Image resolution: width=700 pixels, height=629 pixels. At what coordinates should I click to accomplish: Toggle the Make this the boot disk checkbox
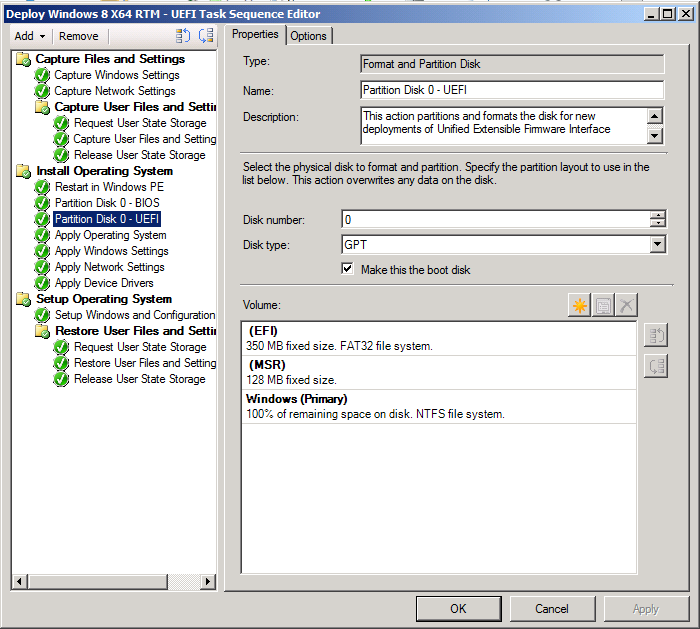(x=347, y=269)
